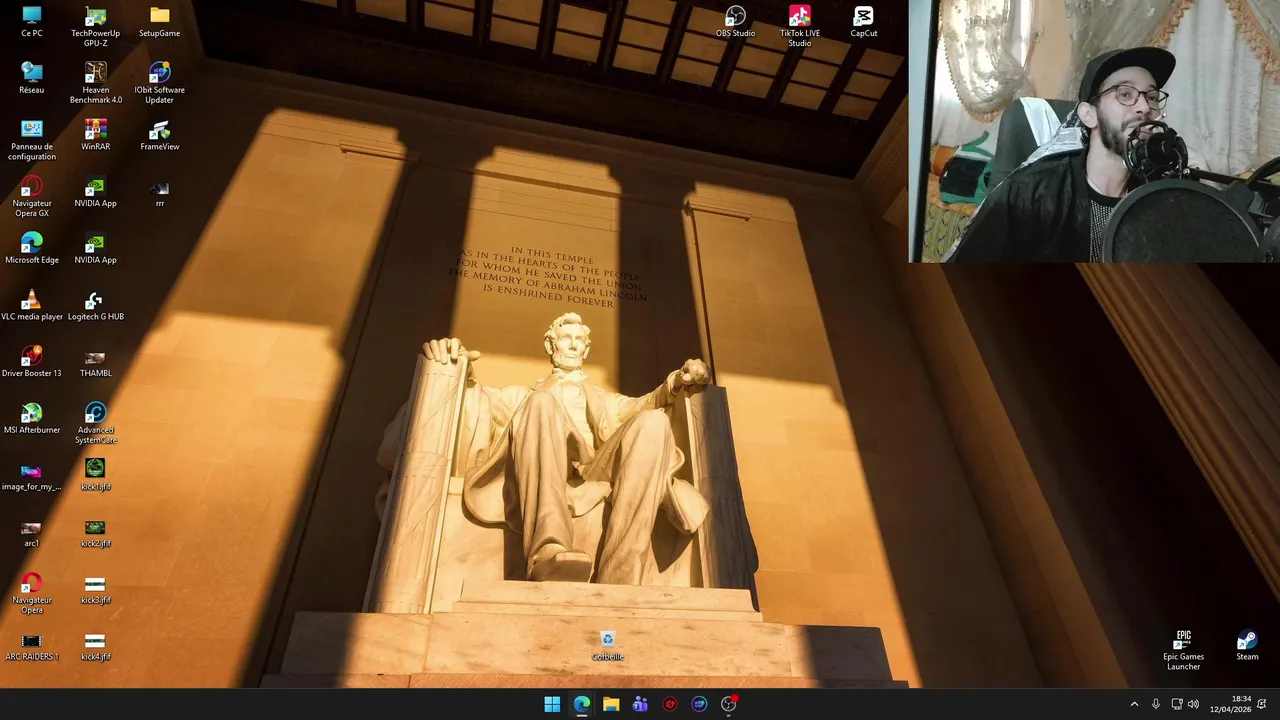The height and width of the screenshot is (720, 1280).
Task: Open NVIDIA App beside Opera GX shortcut
Action: tap(95, 193)
